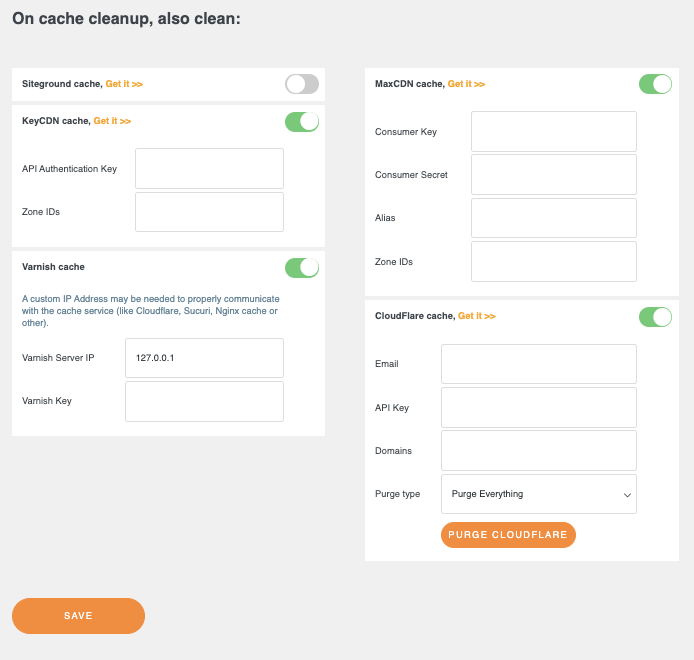Turn off the Varnish cache switch
The height and width of the screenshot is (660, 694).
301,267
